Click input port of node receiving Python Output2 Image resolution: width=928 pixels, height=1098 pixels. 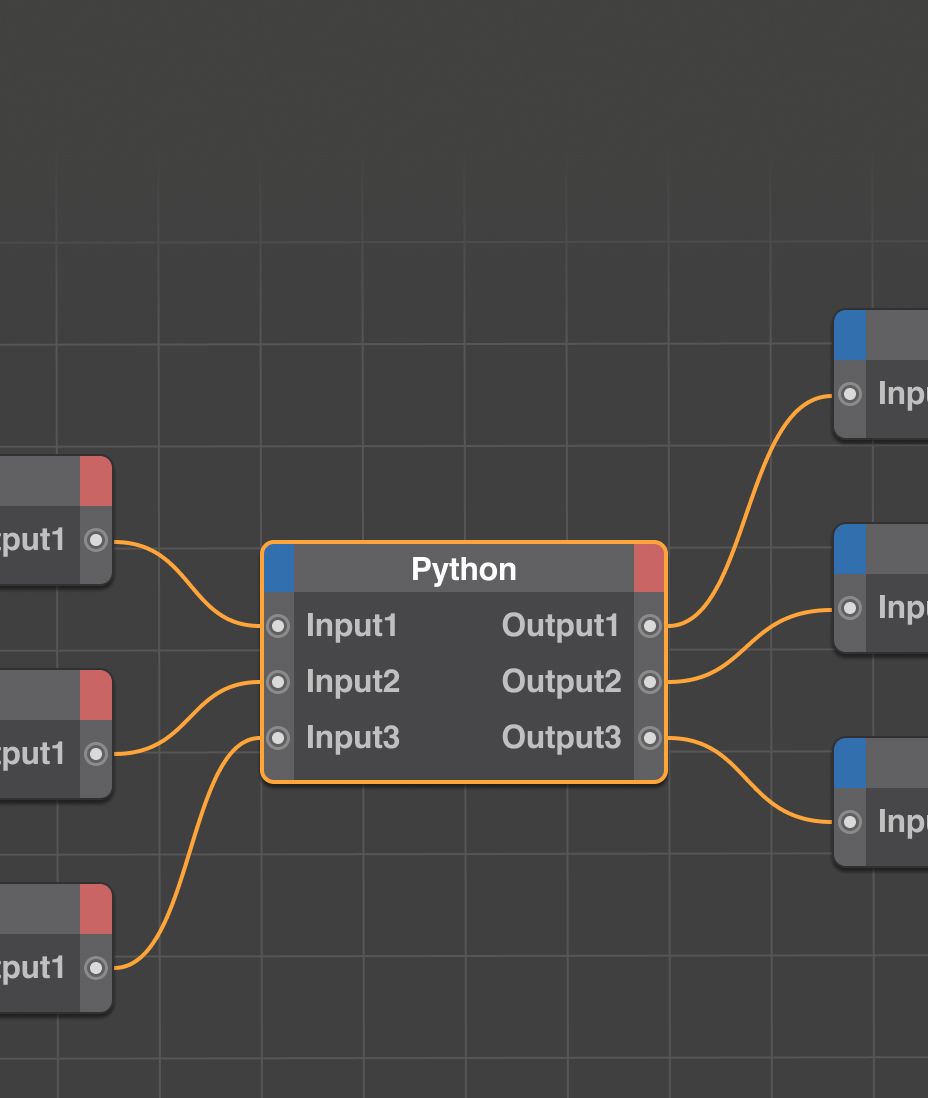coord(850,608)
